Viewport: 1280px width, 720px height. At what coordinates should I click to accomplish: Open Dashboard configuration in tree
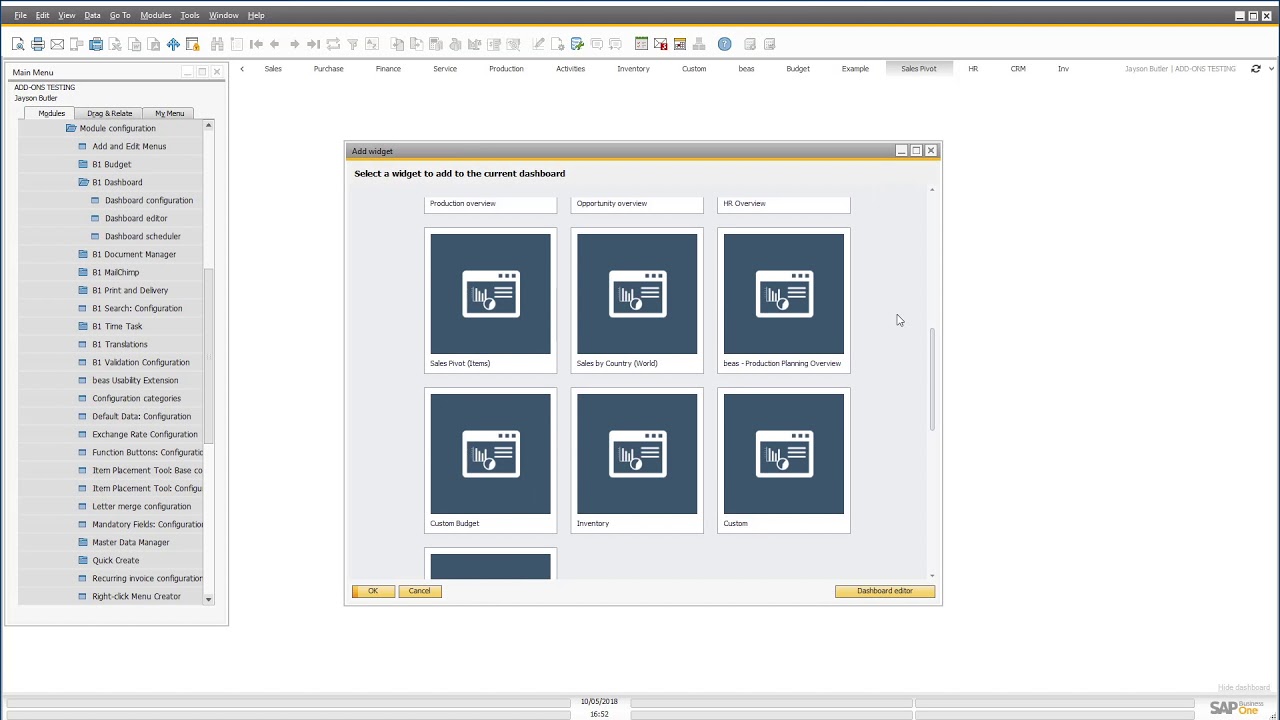[x=148, y=200]
